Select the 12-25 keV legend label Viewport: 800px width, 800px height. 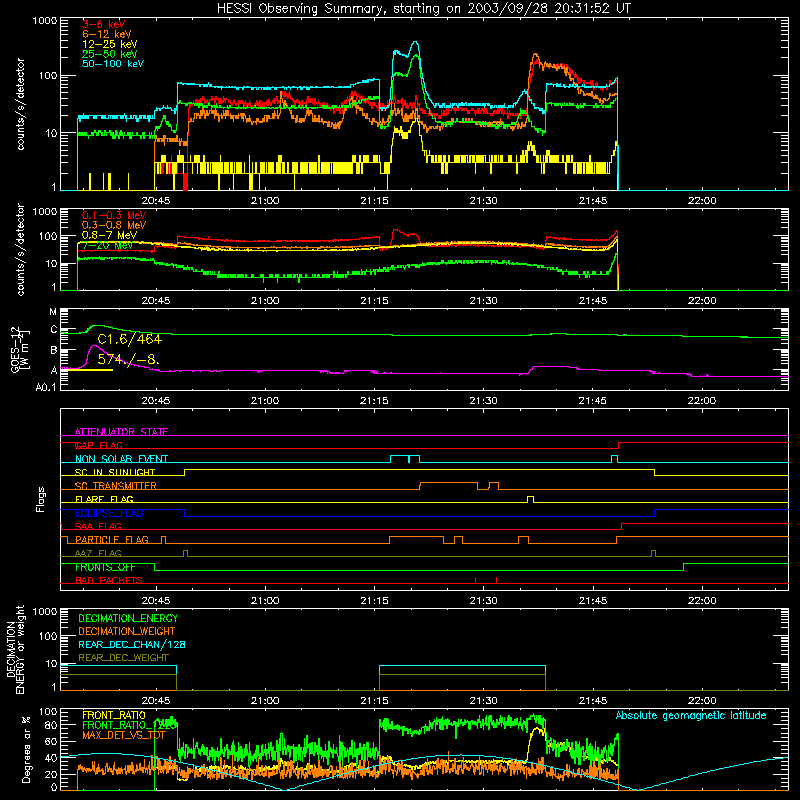tap(110, 44)
